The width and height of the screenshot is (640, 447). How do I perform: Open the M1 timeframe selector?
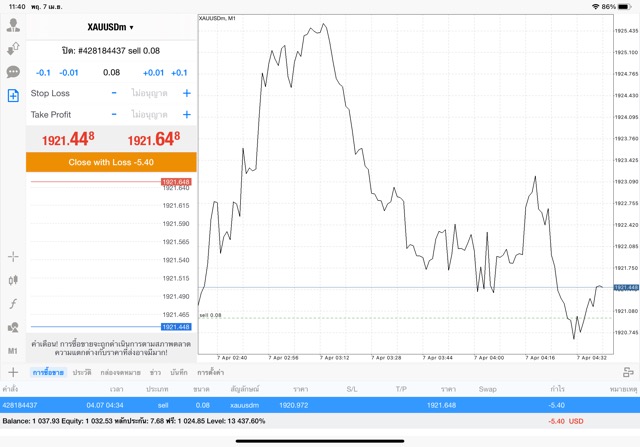[13, 351]
